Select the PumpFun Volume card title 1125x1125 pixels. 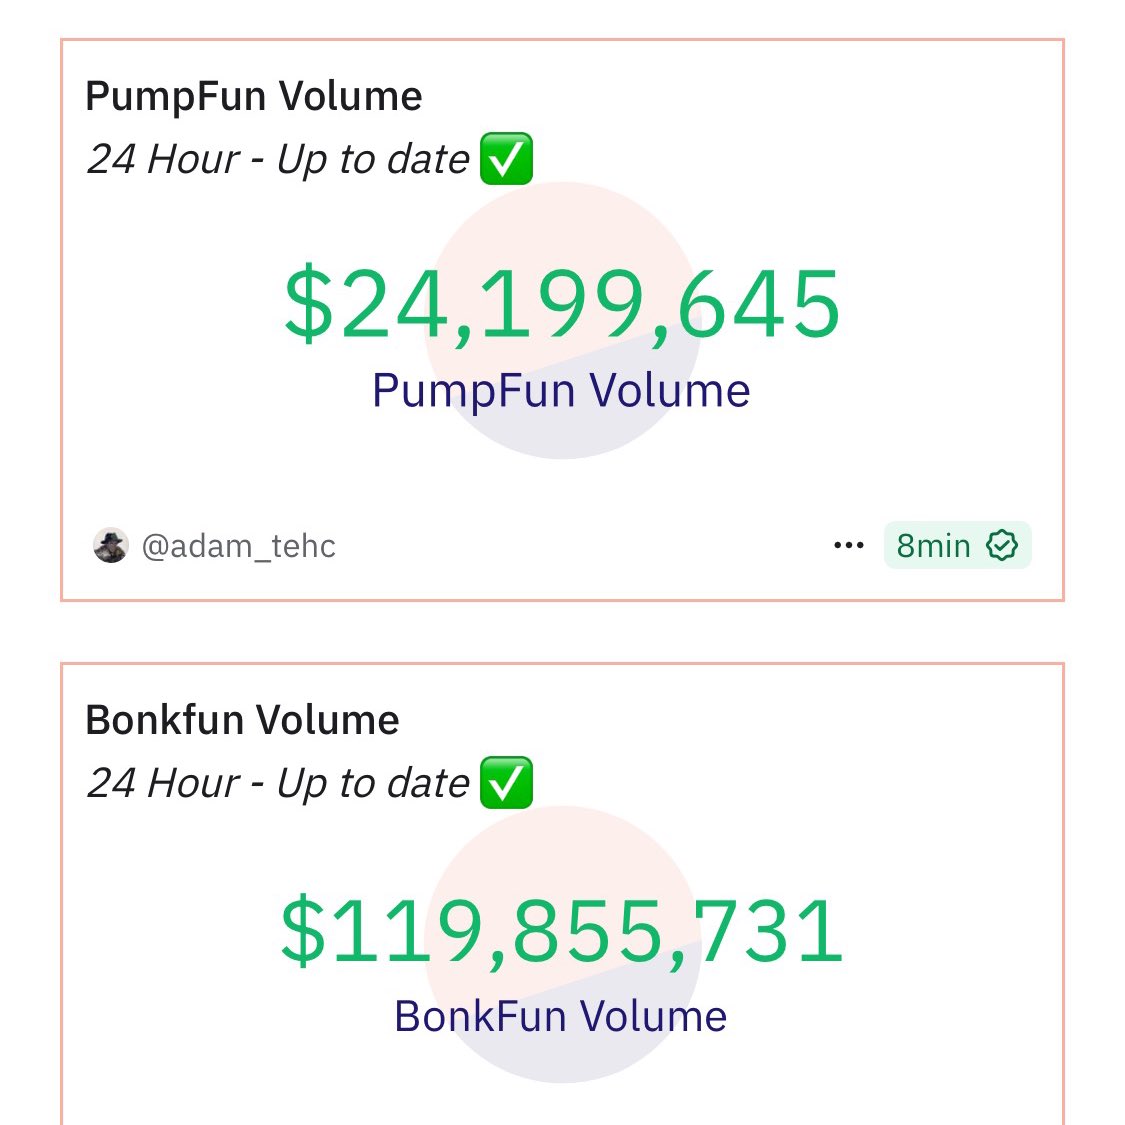pos(254,95)
